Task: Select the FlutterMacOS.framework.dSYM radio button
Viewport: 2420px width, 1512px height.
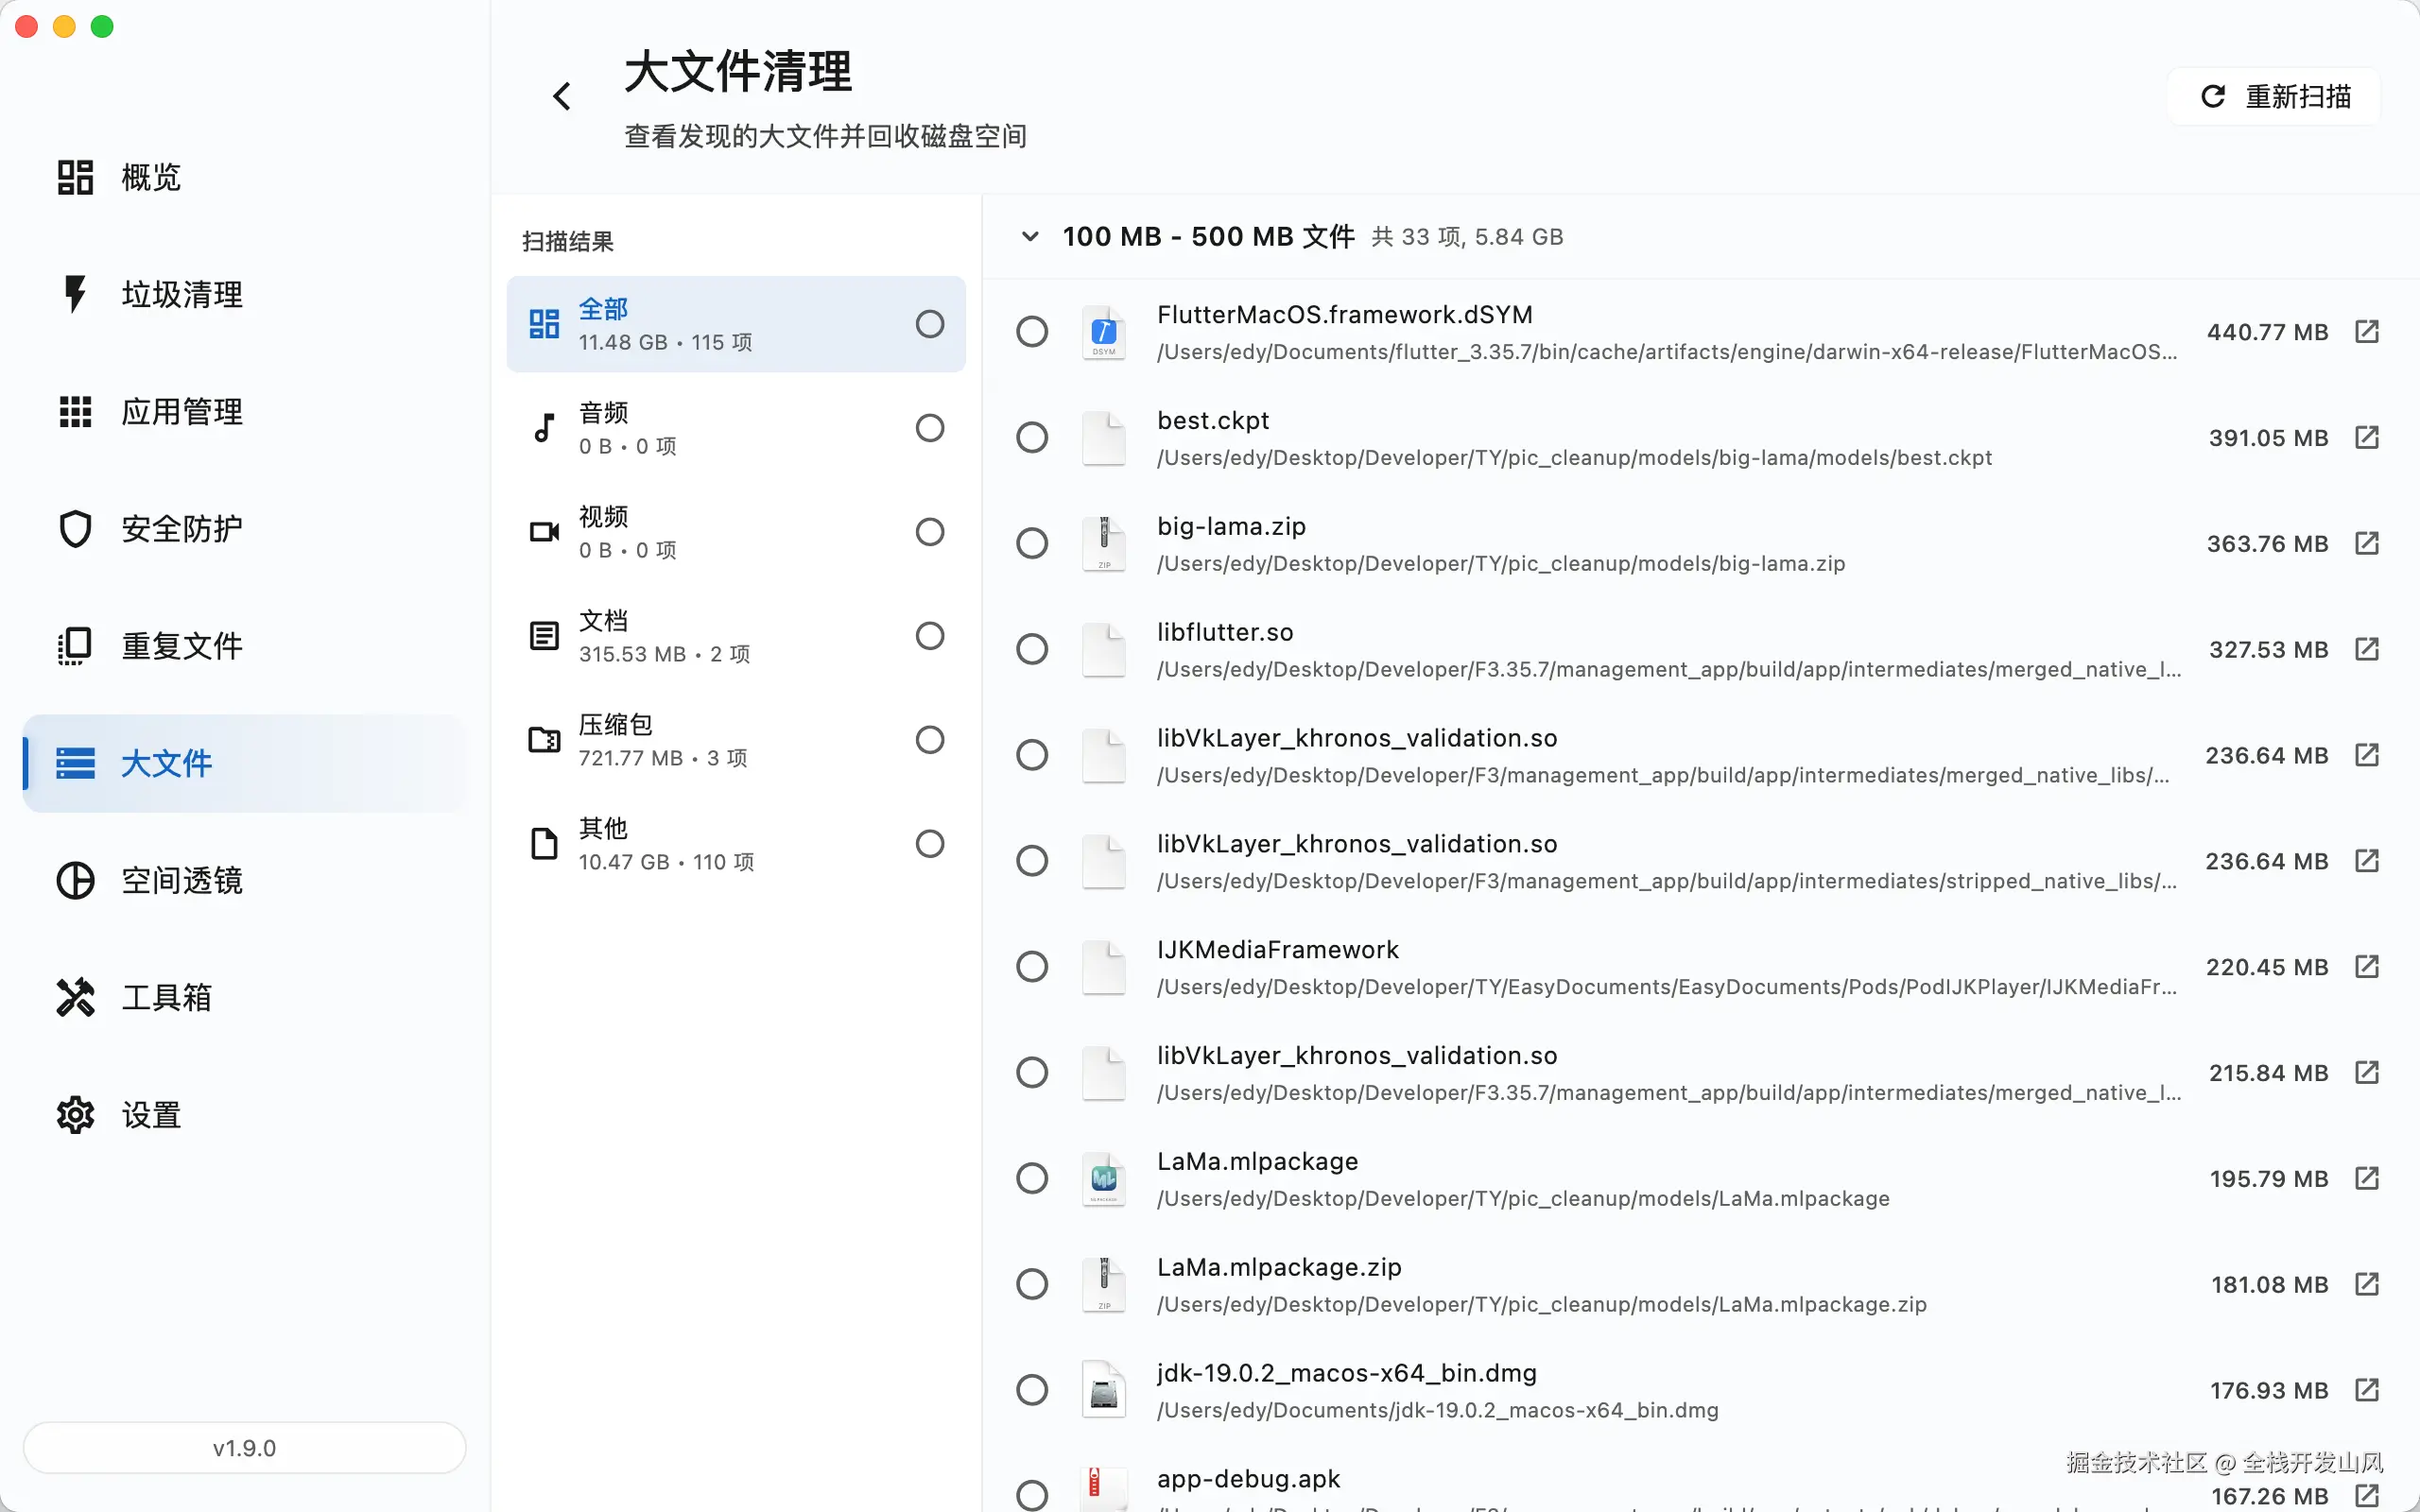Action: [x=1031, y=331]
